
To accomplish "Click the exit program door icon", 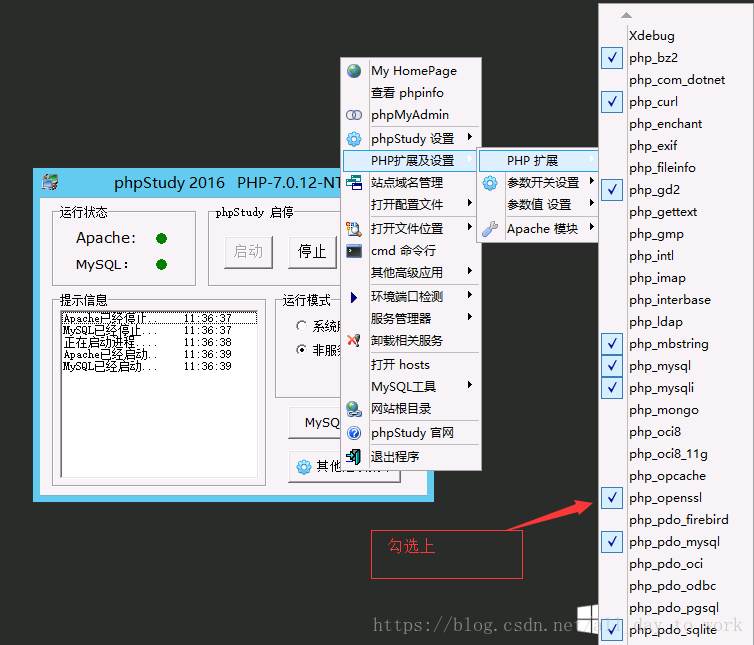I will tap(354, 456).
